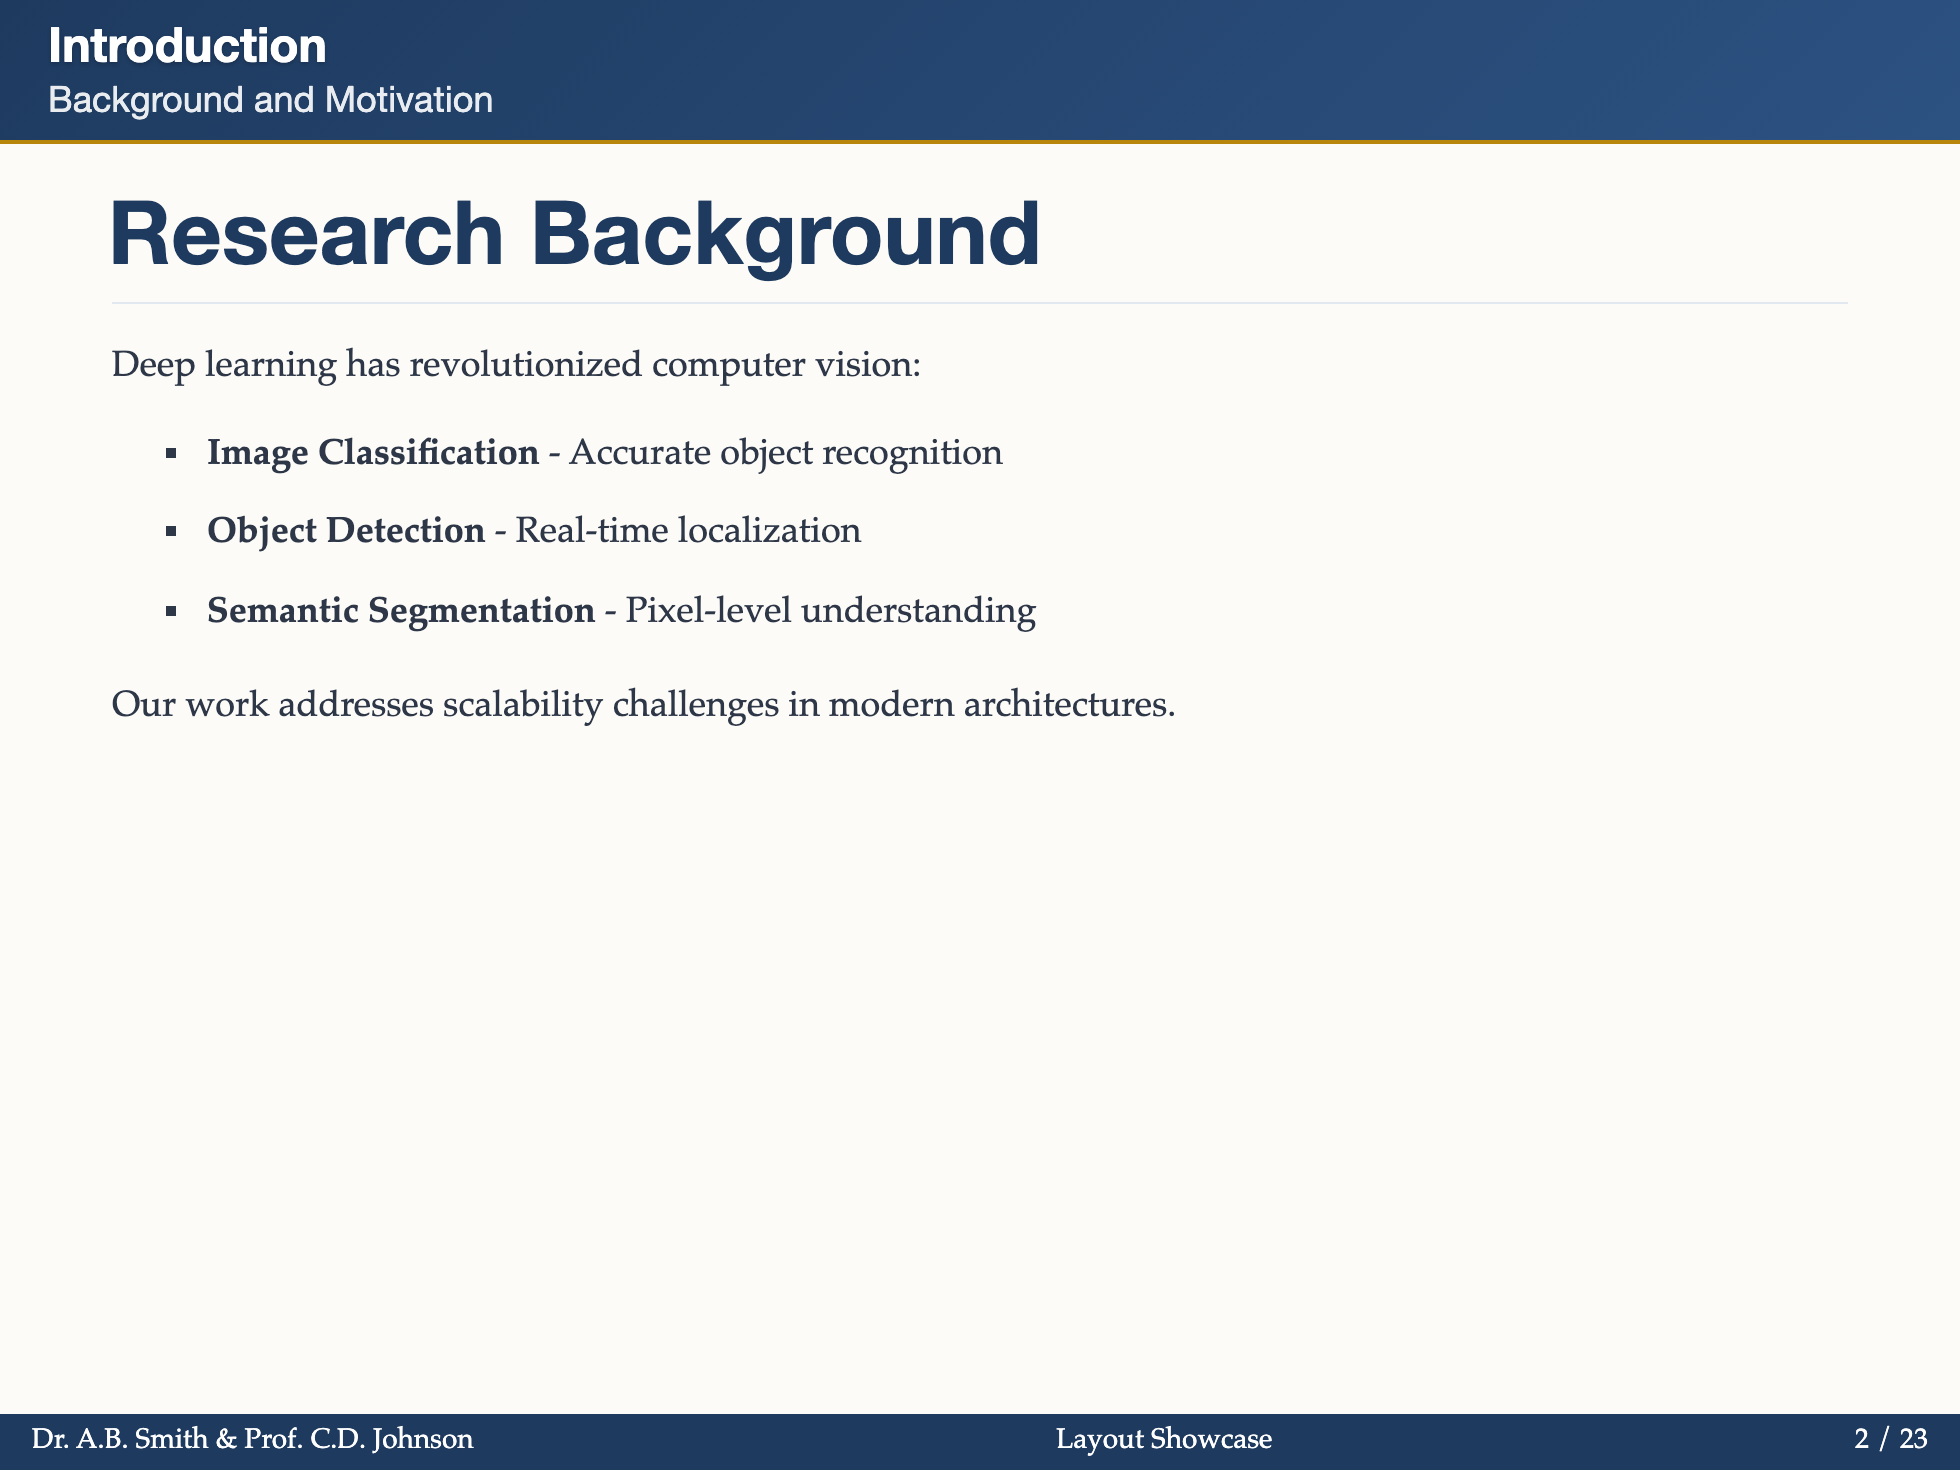Click the bullet marker before Object Detection
Viewport: 1960px width, 1470px height.
pos(170,531)
